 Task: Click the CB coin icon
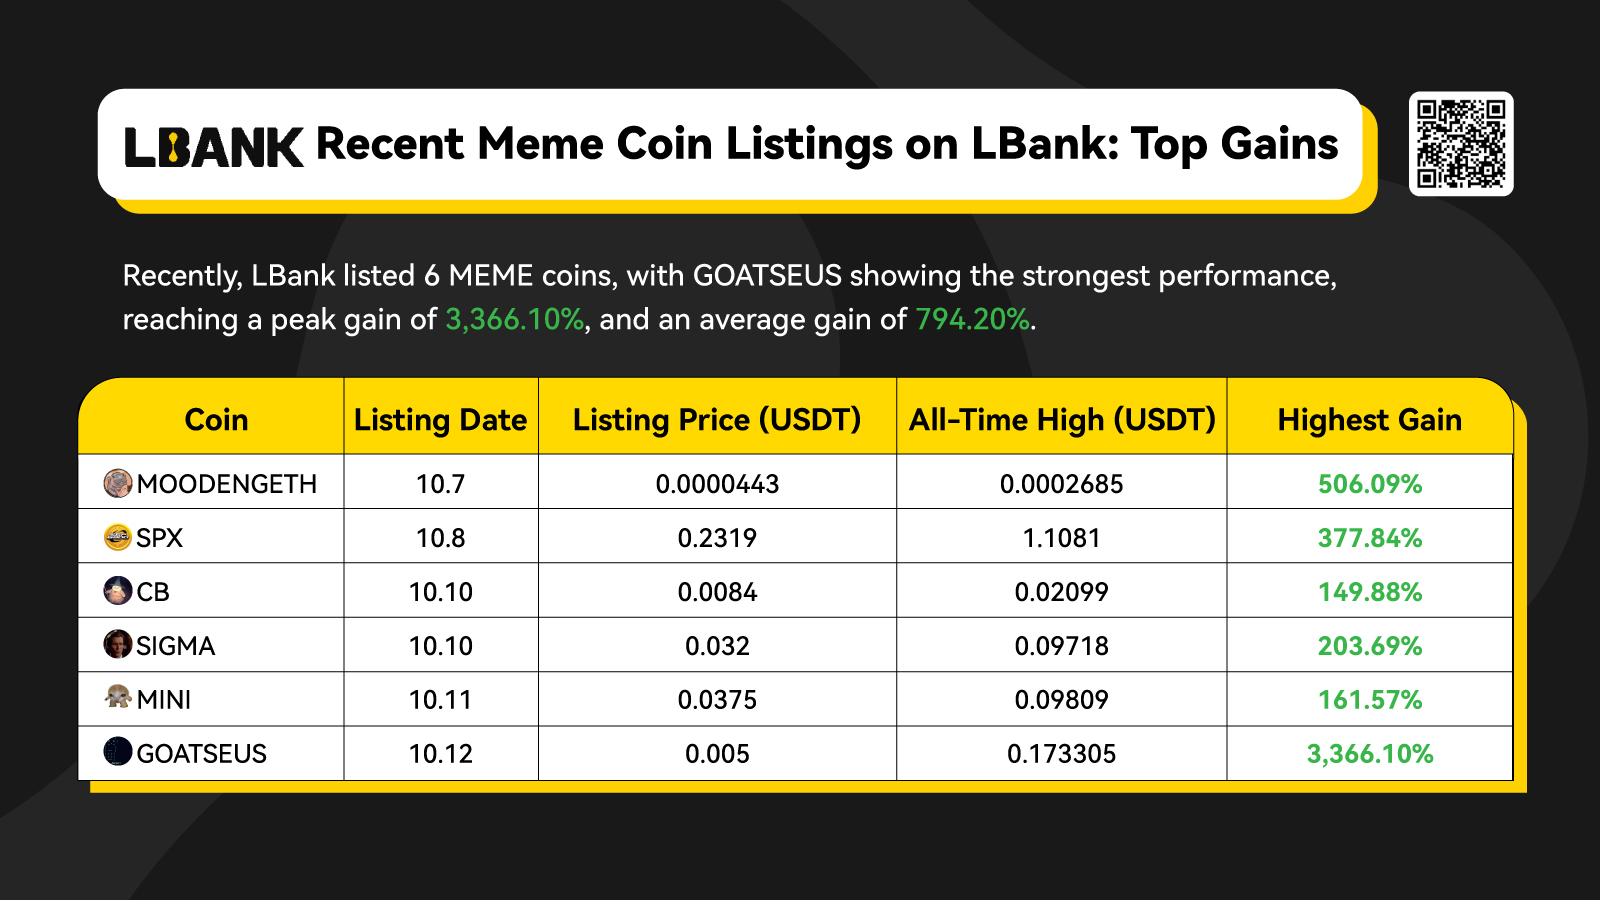pyautogui.click(x=118, y=590)
